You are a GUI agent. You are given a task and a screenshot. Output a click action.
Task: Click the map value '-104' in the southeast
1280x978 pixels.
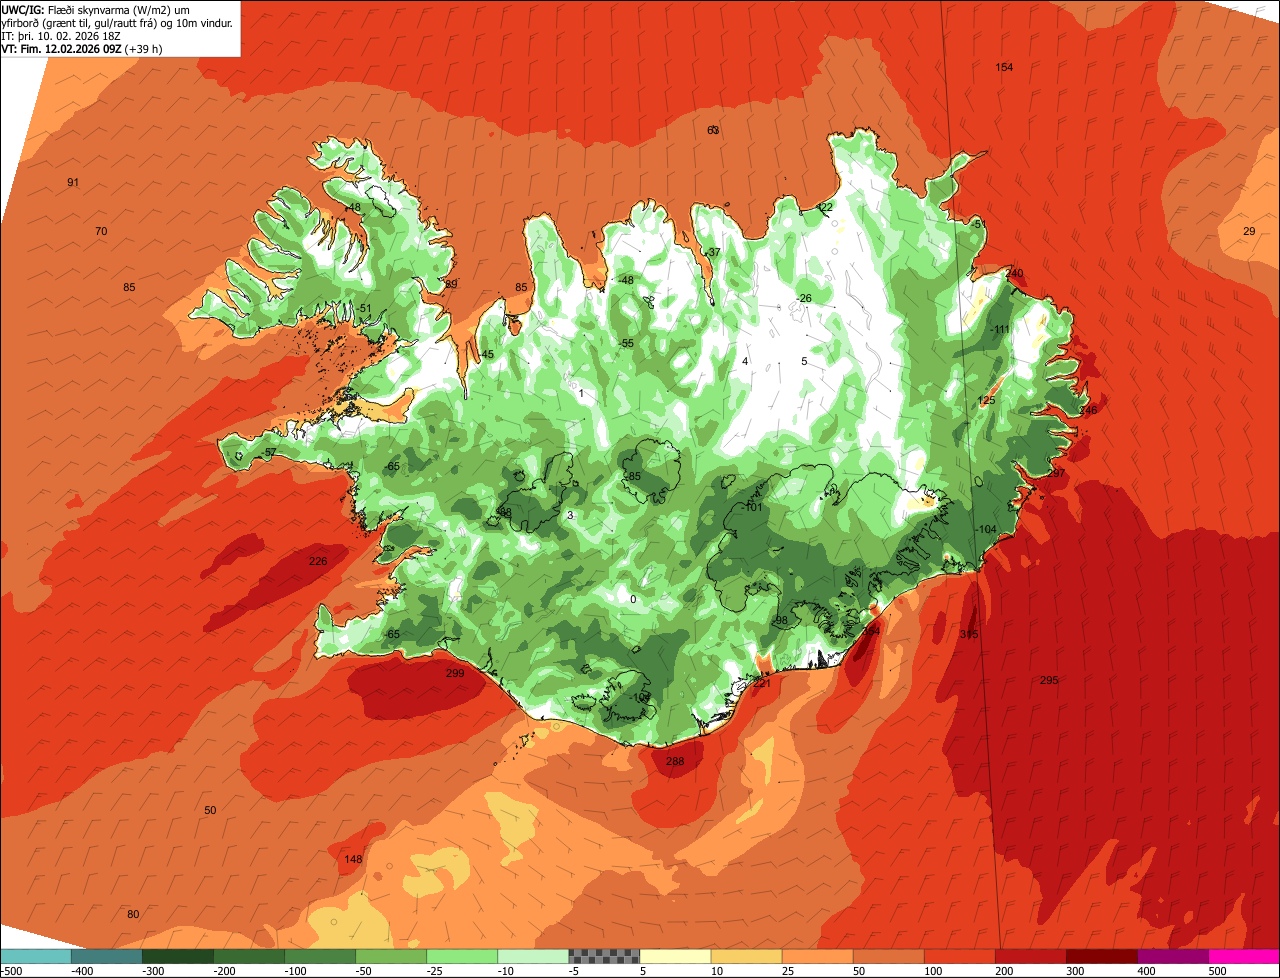(x=986, y=529)
